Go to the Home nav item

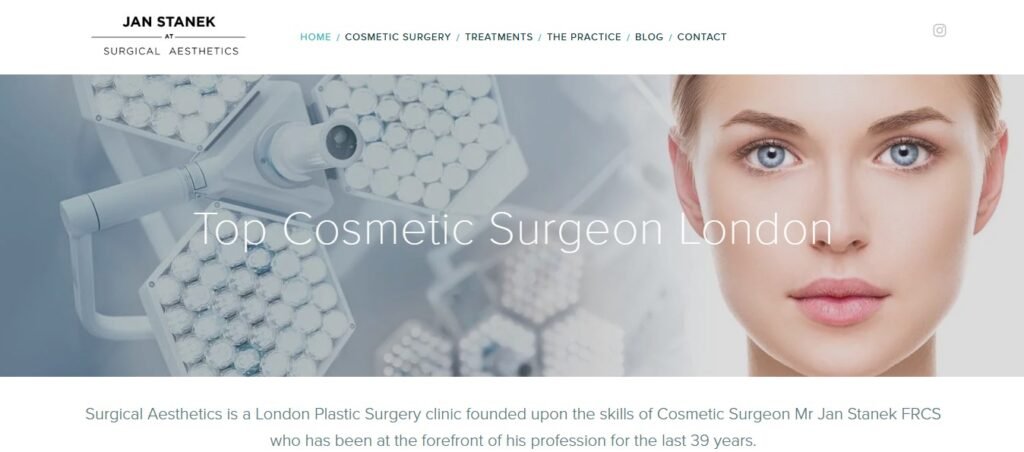(x=315, y=37)
